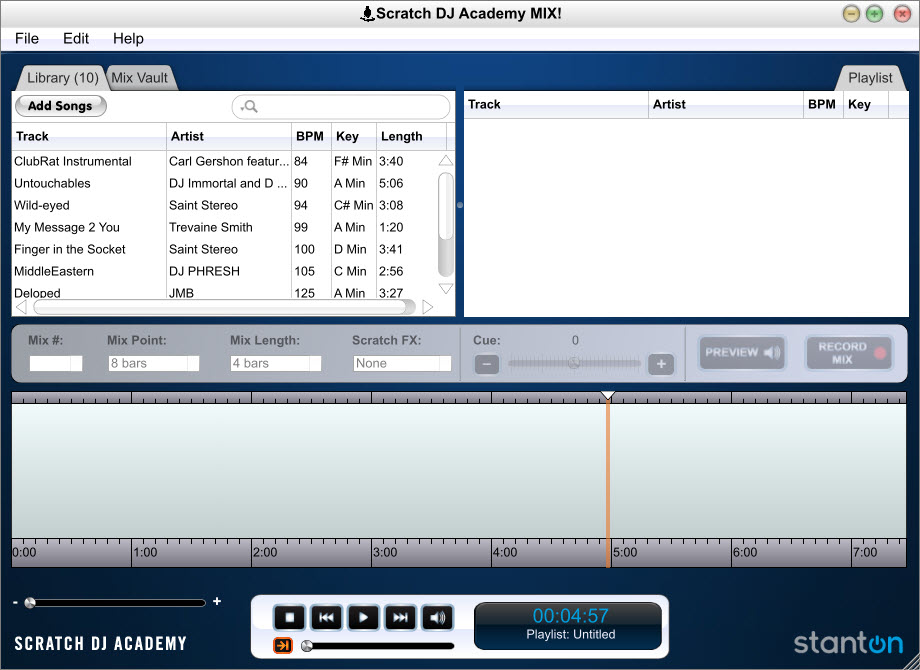Image resolution: width=920 pixels, height=670 pixels.
Task: Switch to the Library (10) tab
Action: [x=62, y=78]
